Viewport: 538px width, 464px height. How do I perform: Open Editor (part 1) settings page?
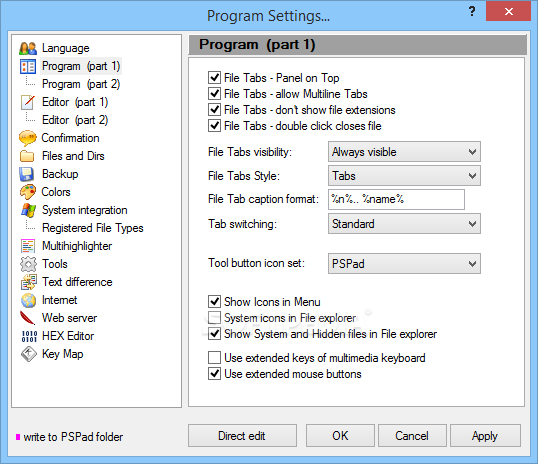tap(75, 102)
